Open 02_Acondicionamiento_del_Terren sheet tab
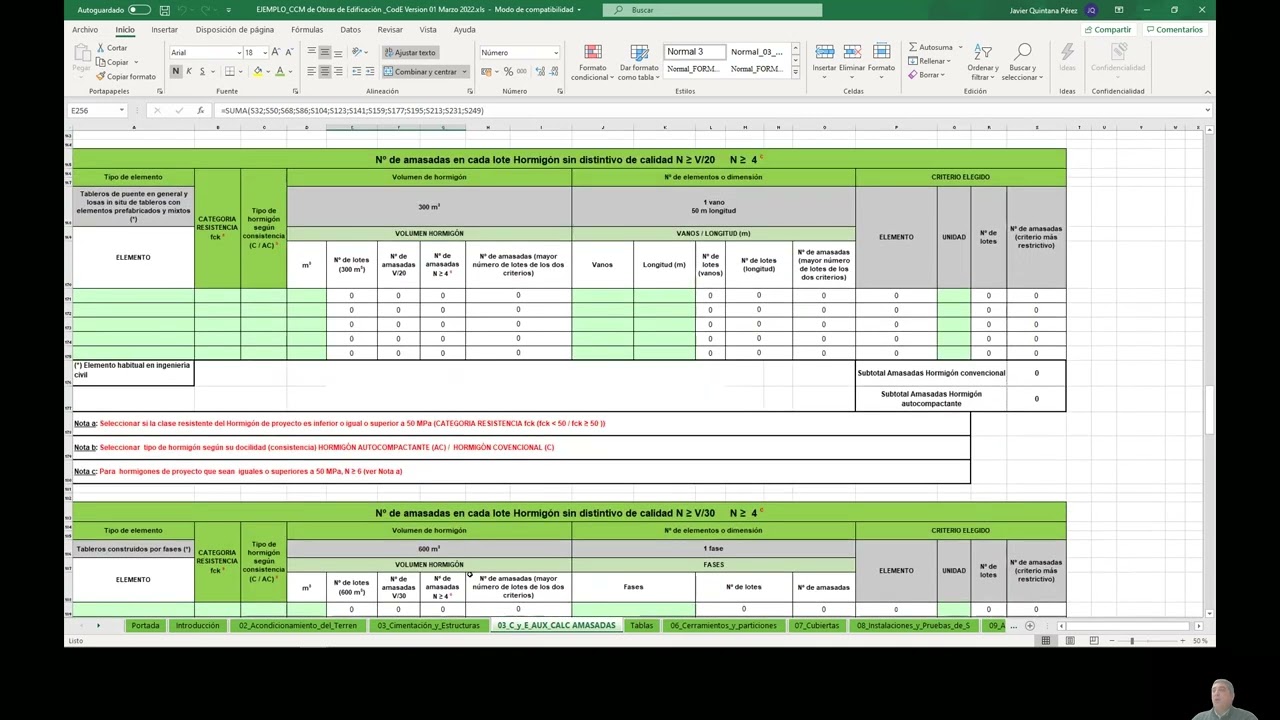Viewport: 1280px width, 720px height. coord(297,626)
